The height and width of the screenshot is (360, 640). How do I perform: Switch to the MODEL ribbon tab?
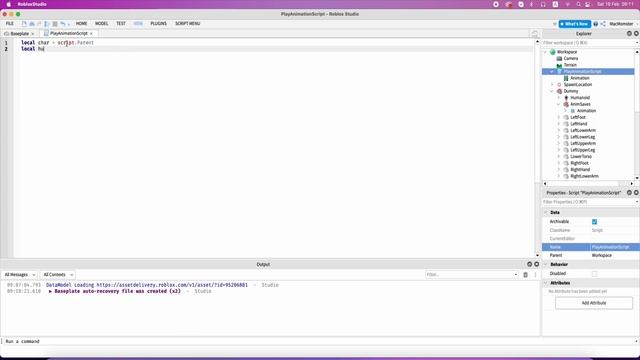[101, 24]
